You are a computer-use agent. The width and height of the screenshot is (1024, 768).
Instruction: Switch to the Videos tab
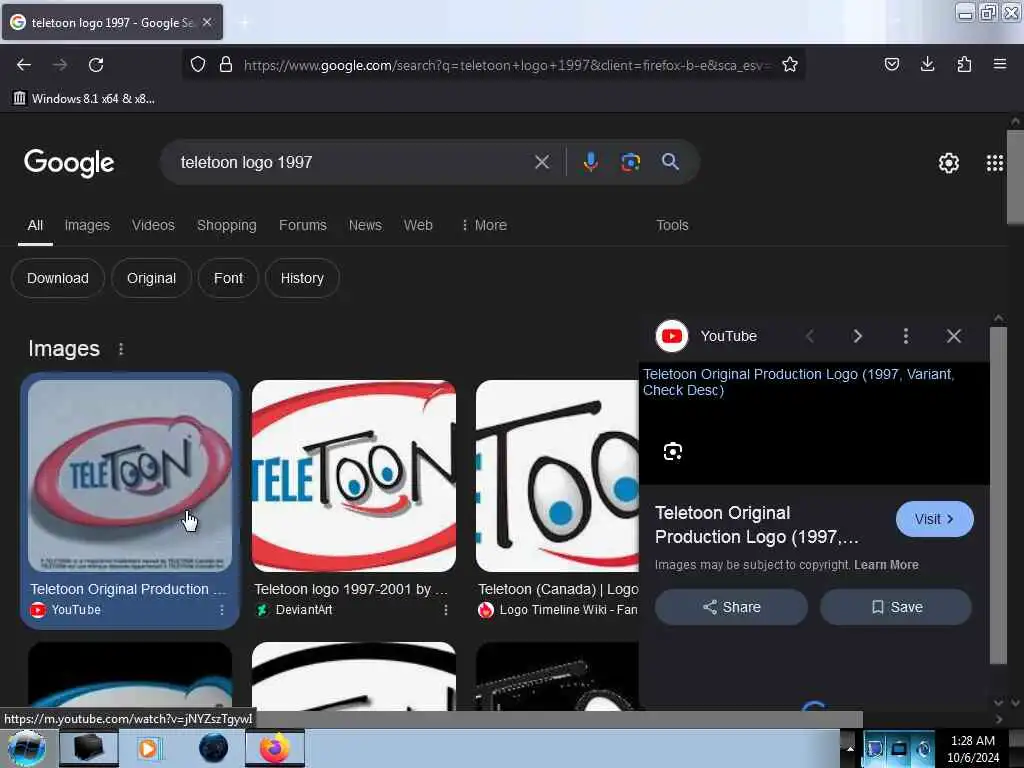click(153, 225)
